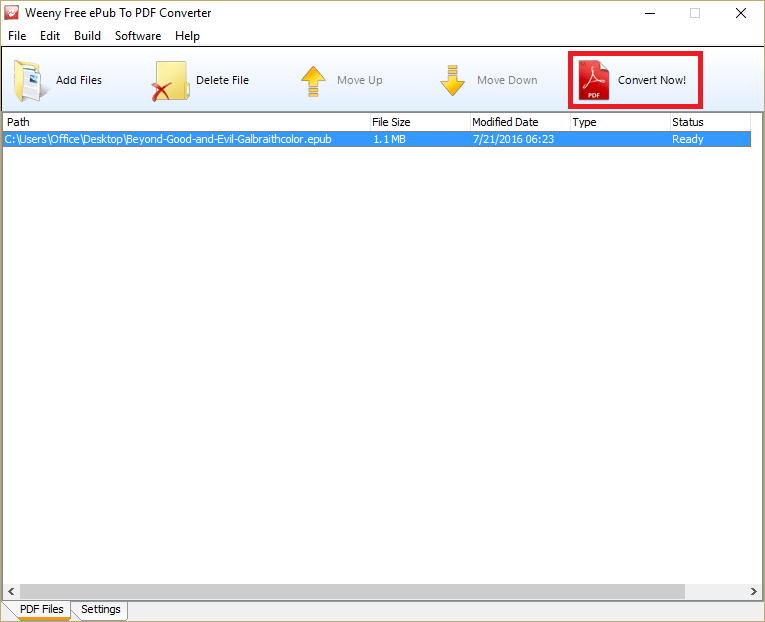Select the Beyond-Good-and-Evil-Galbraithcolor.epub path
This screenshot has width=765, height=622.
pyautogui.click(x=168, y=139)
